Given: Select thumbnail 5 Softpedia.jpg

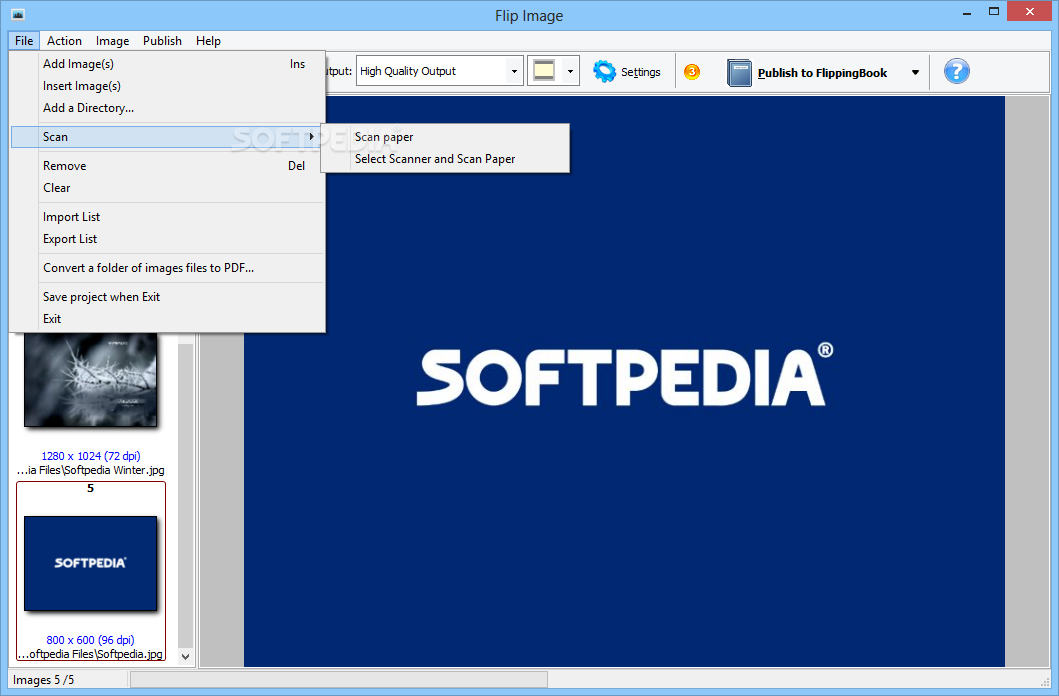Looking at the screenshot, I should coord(91,564).
